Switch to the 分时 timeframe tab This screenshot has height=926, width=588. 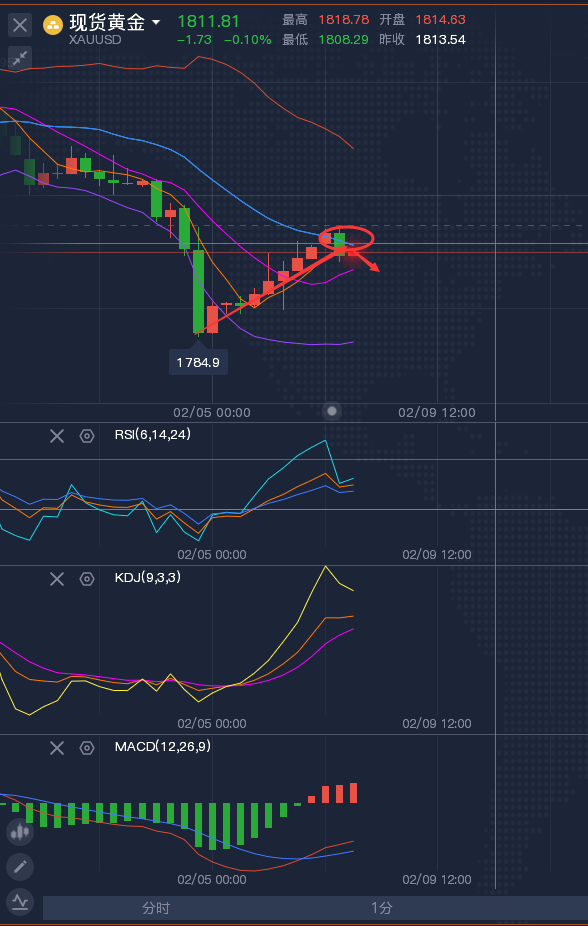point(156,908)
